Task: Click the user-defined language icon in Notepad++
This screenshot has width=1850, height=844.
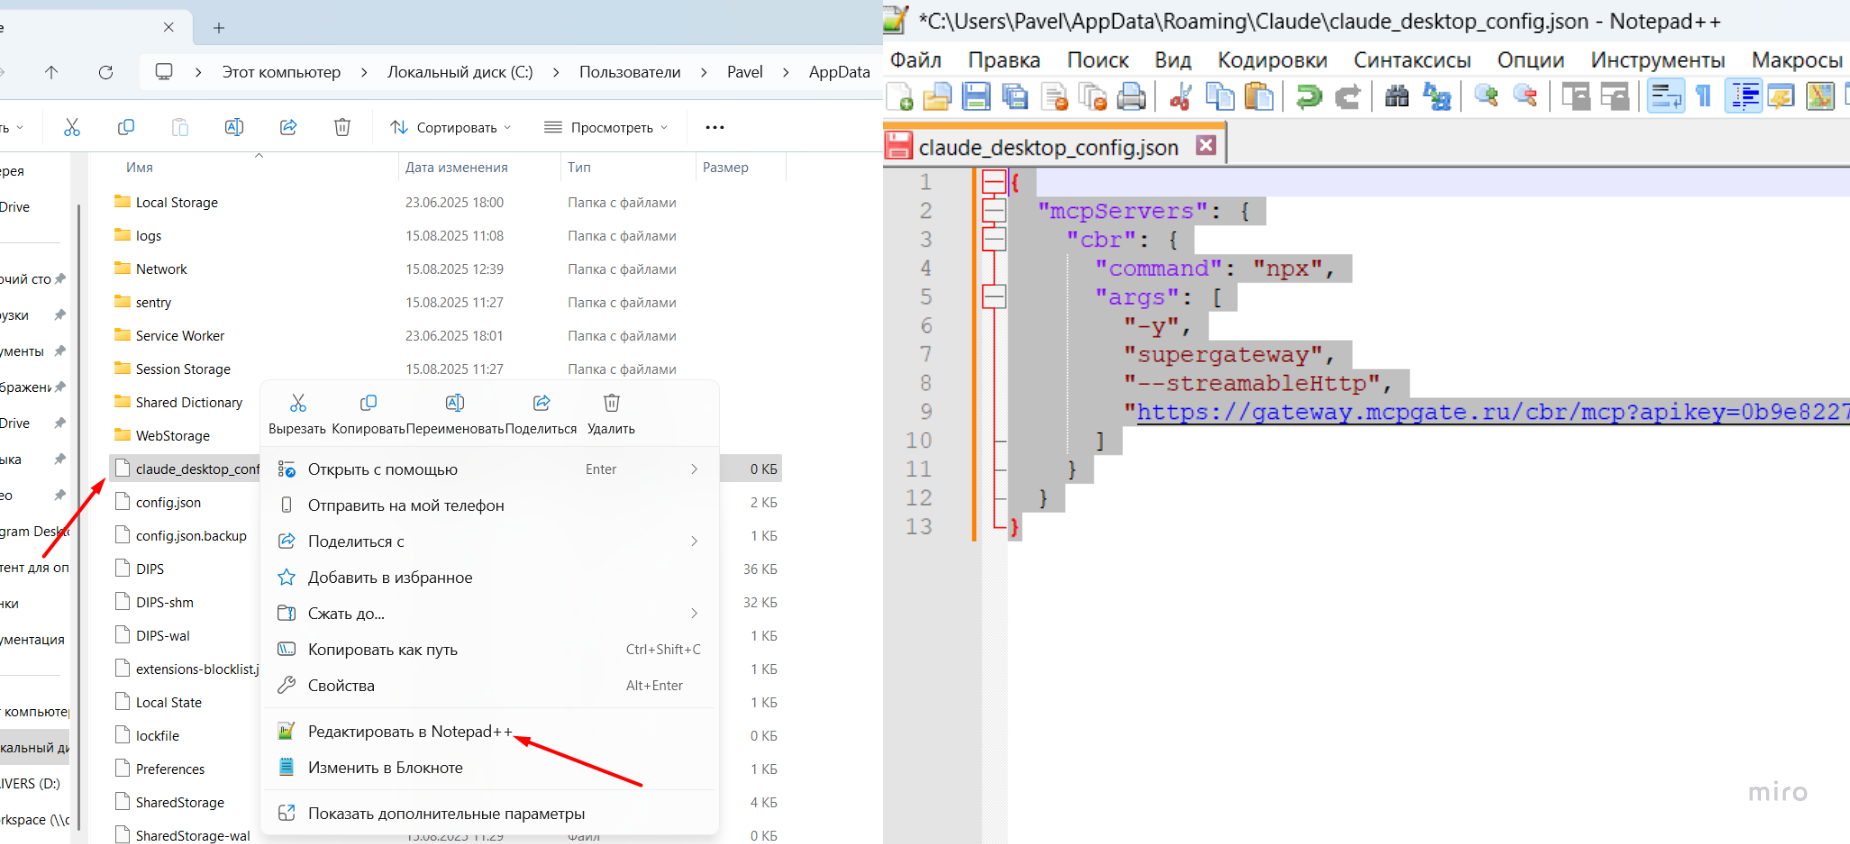Action: (x=1781, y=97)
